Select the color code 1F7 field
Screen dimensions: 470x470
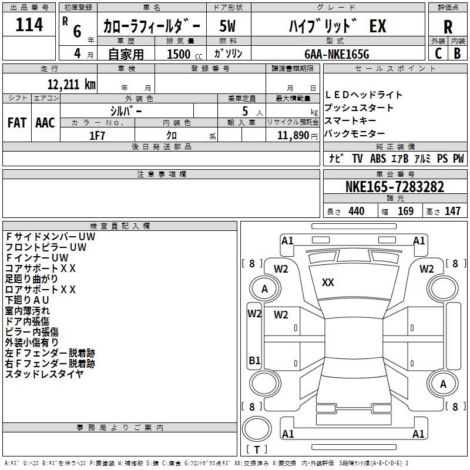pos(97,135)
